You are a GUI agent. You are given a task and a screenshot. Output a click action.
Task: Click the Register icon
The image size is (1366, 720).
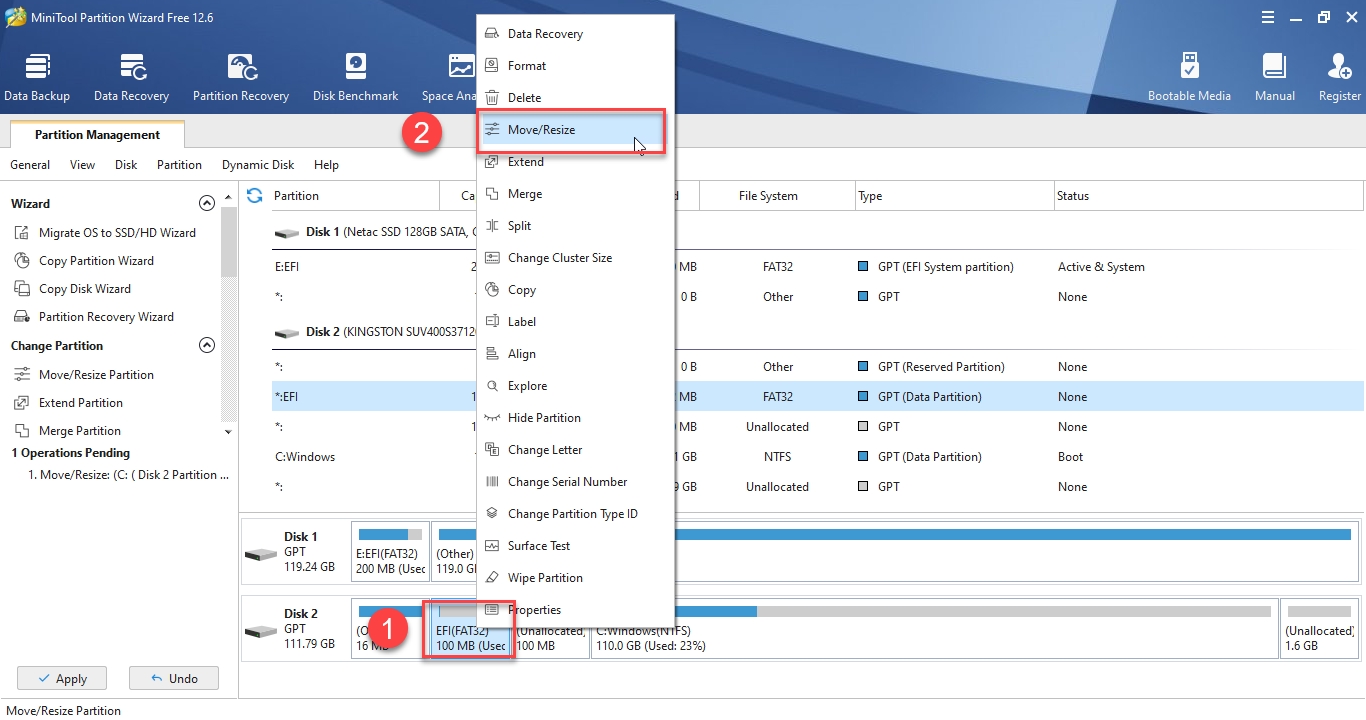[x=1339, y=78]
